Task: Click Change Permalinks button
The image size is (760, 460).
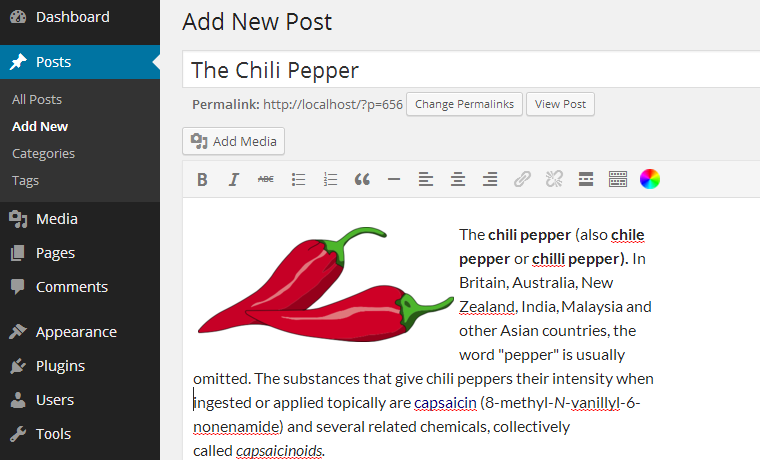Action: point(464,104)
